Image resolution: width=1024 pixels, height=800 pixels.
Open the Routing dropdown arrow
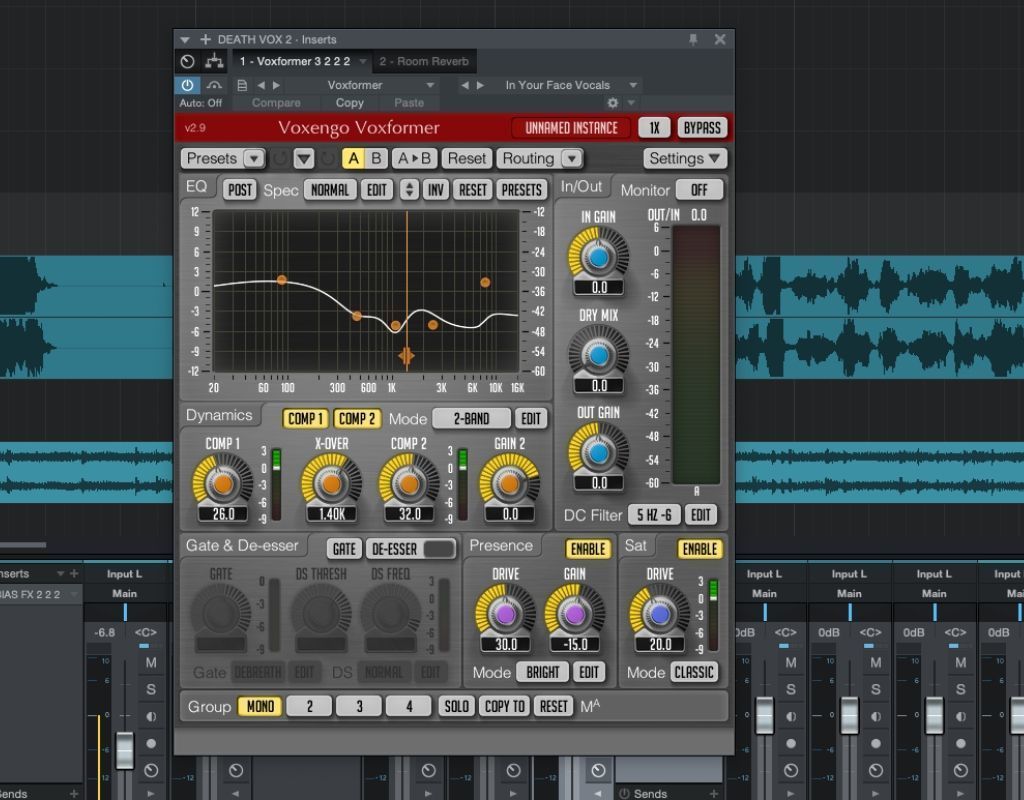572,159
